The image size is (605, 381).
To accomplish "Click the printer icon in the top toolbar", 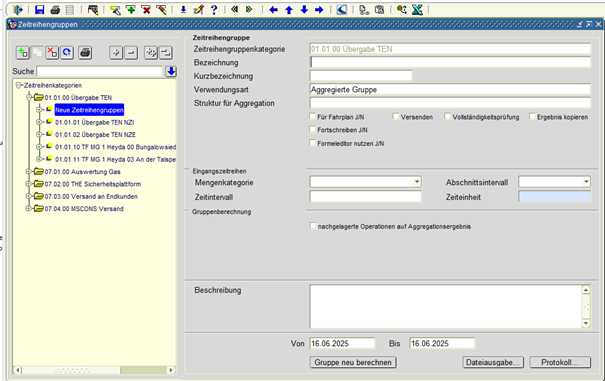I will (55, 10).
